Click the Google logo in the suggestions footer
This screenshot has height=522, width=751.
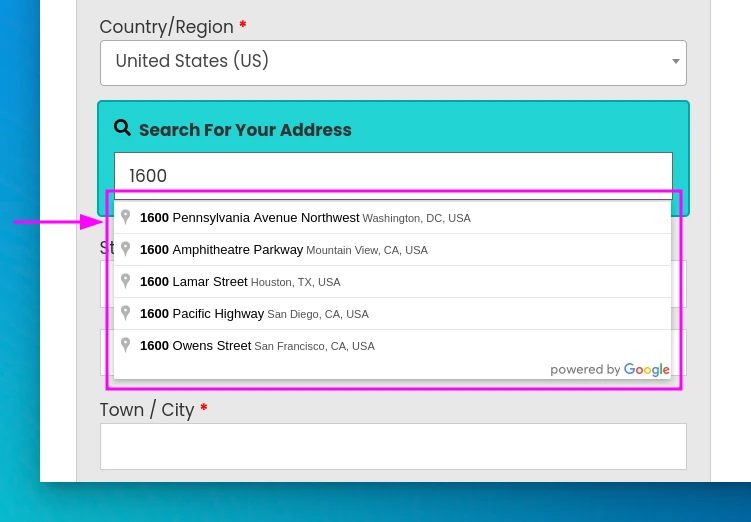647,370
